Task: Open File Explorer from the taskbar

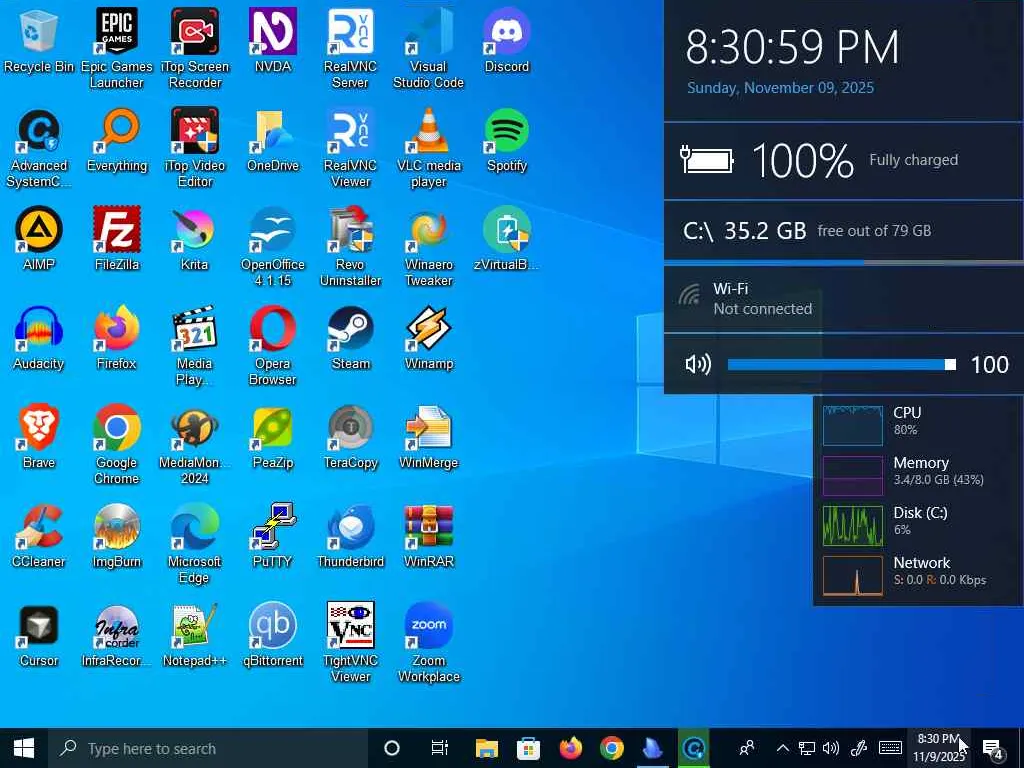Action: pyautogui.click(x=487, y=748)
